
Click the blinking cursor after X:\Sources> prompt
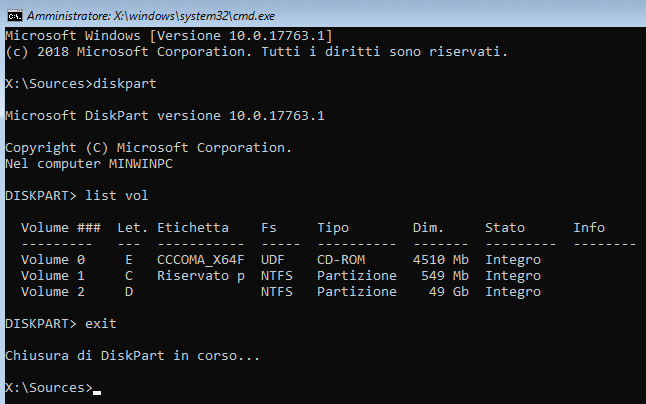pyautogui.click(x=97, y=388)
